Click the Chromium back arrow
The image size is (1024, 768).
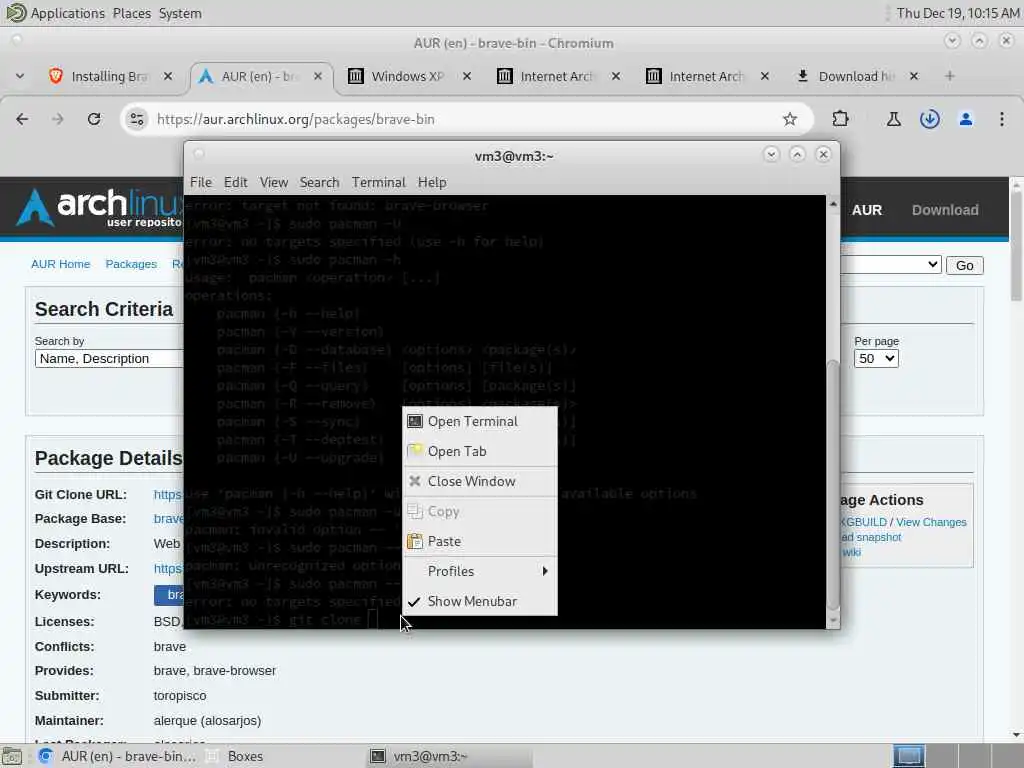(x=22, y=119)
